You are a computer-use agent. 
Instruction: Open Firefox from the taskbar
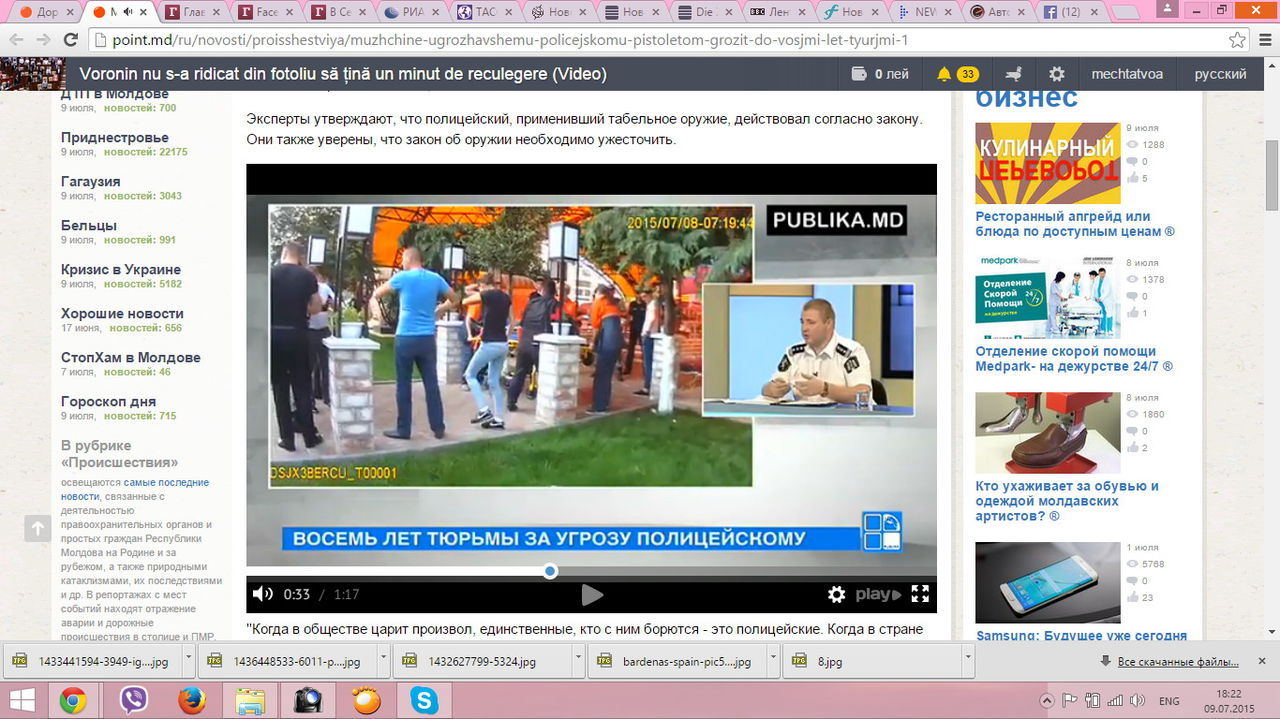191,701
